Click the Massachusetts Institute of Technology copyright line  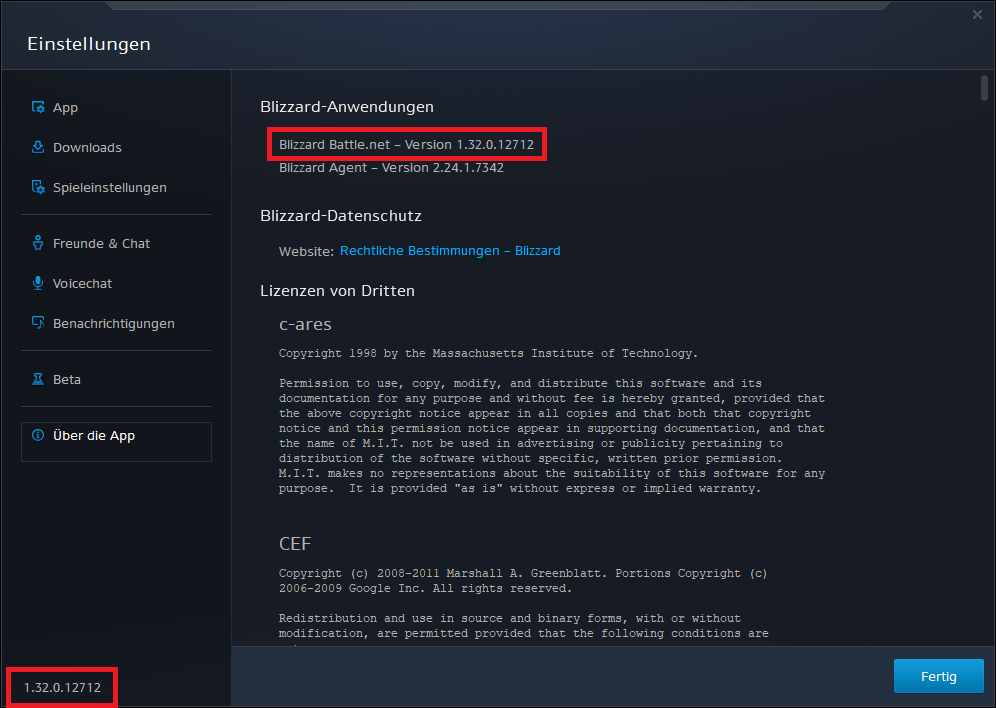pos(488,353)
